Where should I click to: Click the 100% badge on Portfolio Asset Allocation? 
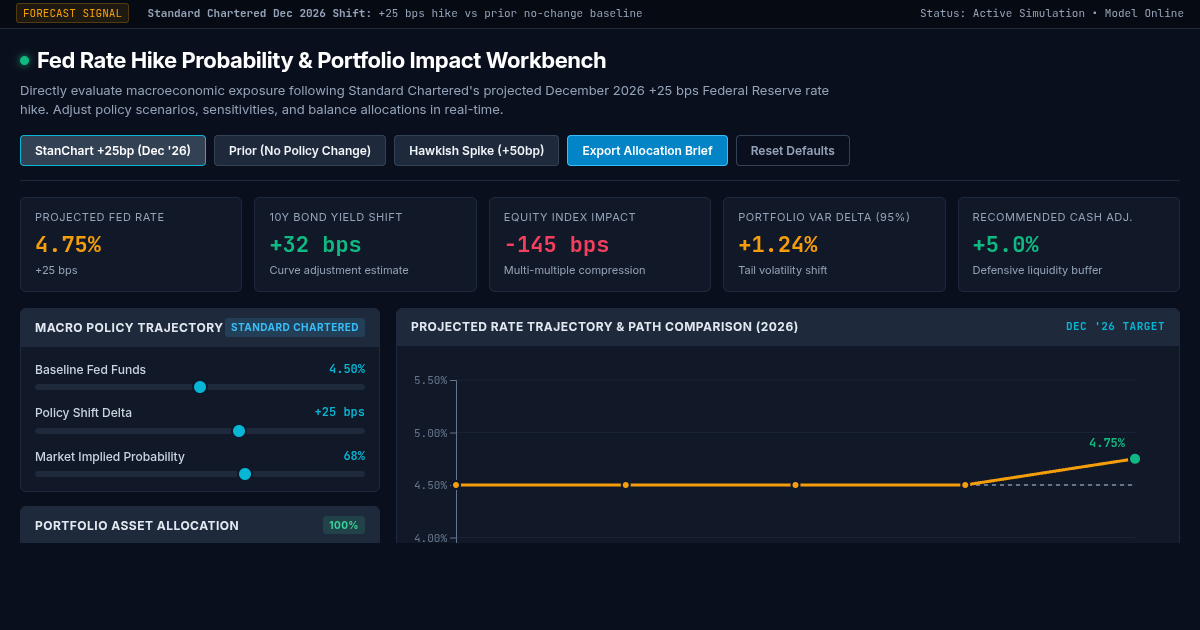tap(344, 525)
